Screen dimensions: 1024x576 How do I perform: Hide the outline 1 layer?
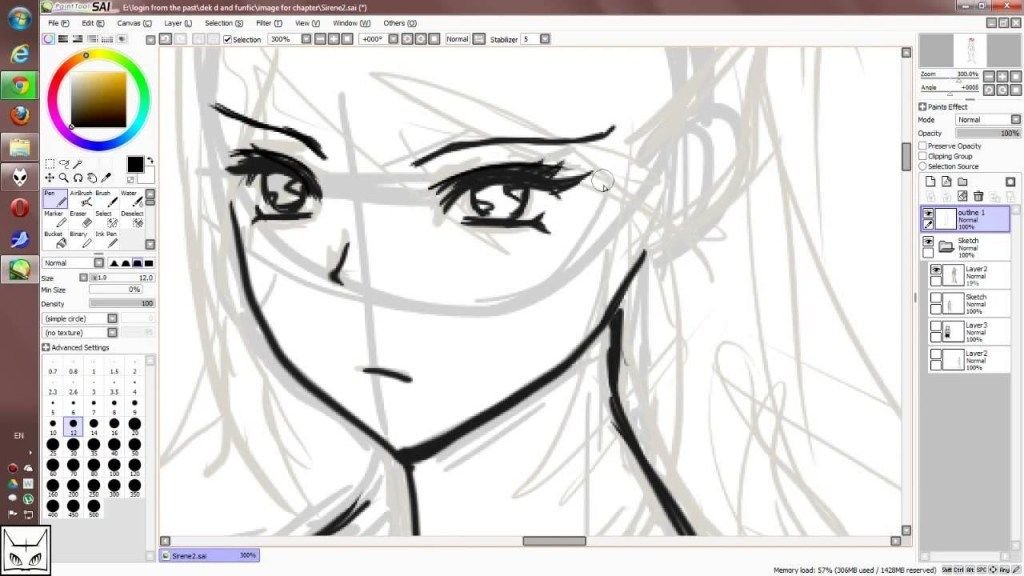pos(928,213)
